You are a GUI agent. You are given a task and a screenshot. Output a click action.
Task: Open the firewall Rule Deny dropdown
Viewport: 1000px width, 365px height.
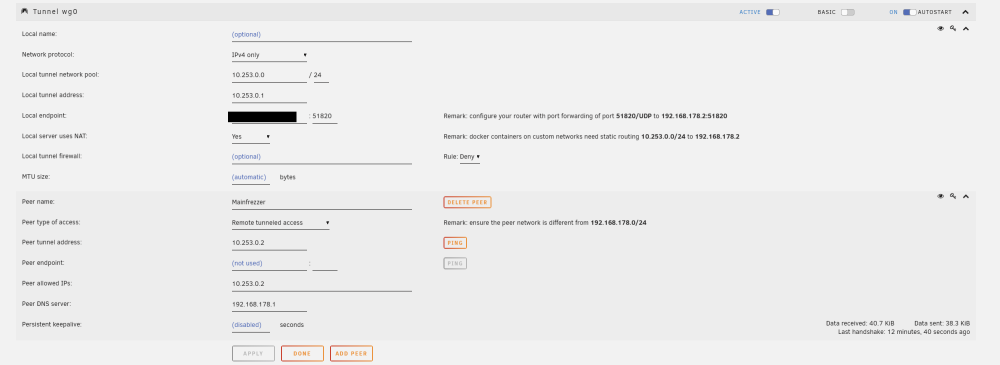pyautogui.click(x=470, y=157)
